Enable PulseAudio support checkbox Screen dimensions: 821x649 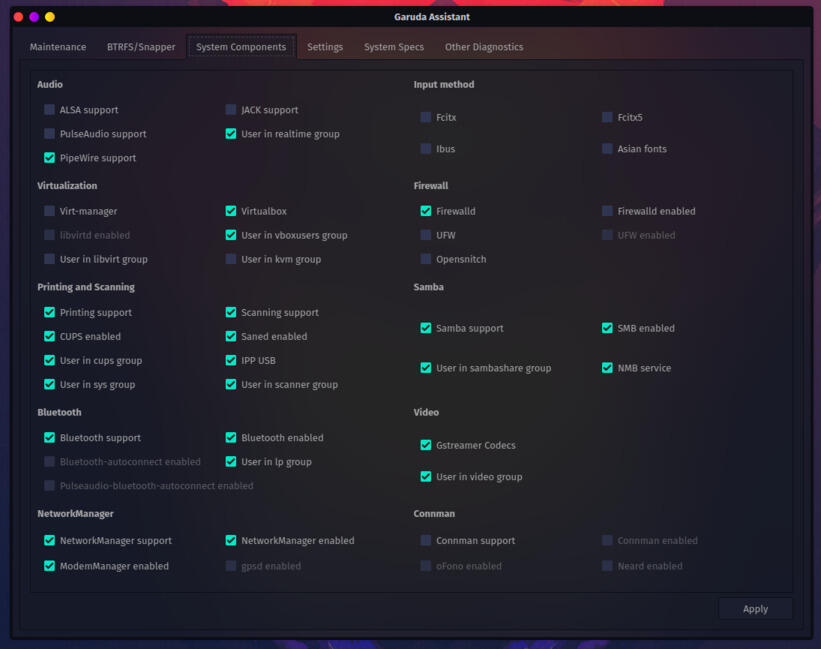49,133
